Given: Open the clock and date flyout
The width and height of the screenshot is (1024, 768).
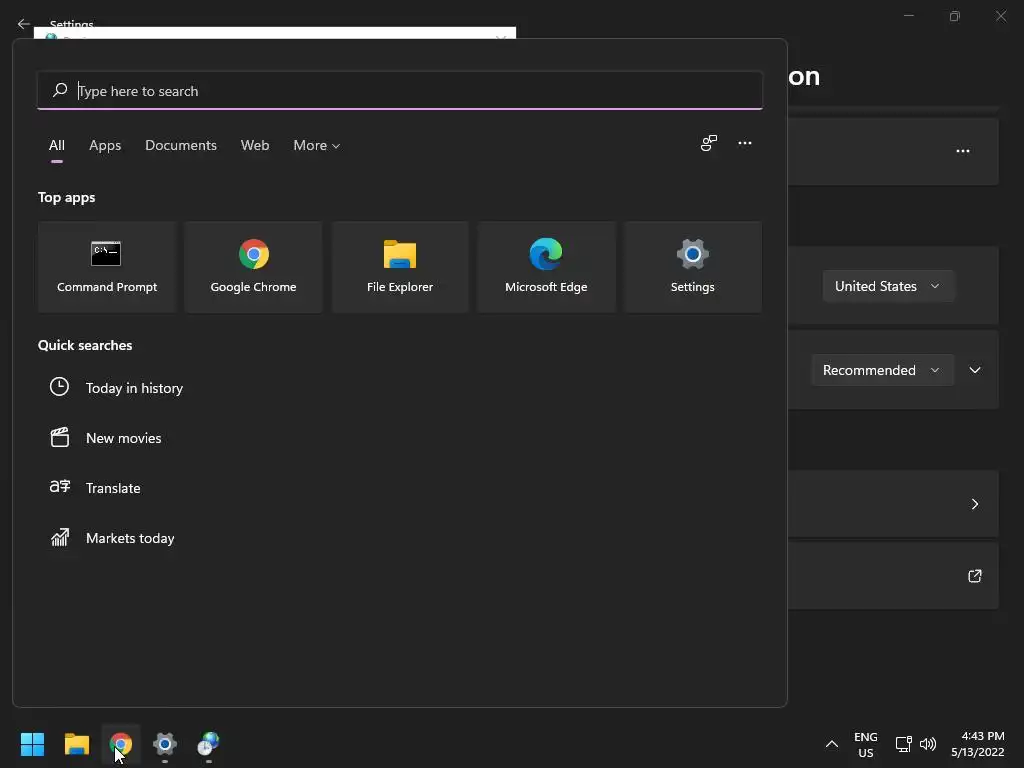Looking at the screenshot, I should coord(978,744).
